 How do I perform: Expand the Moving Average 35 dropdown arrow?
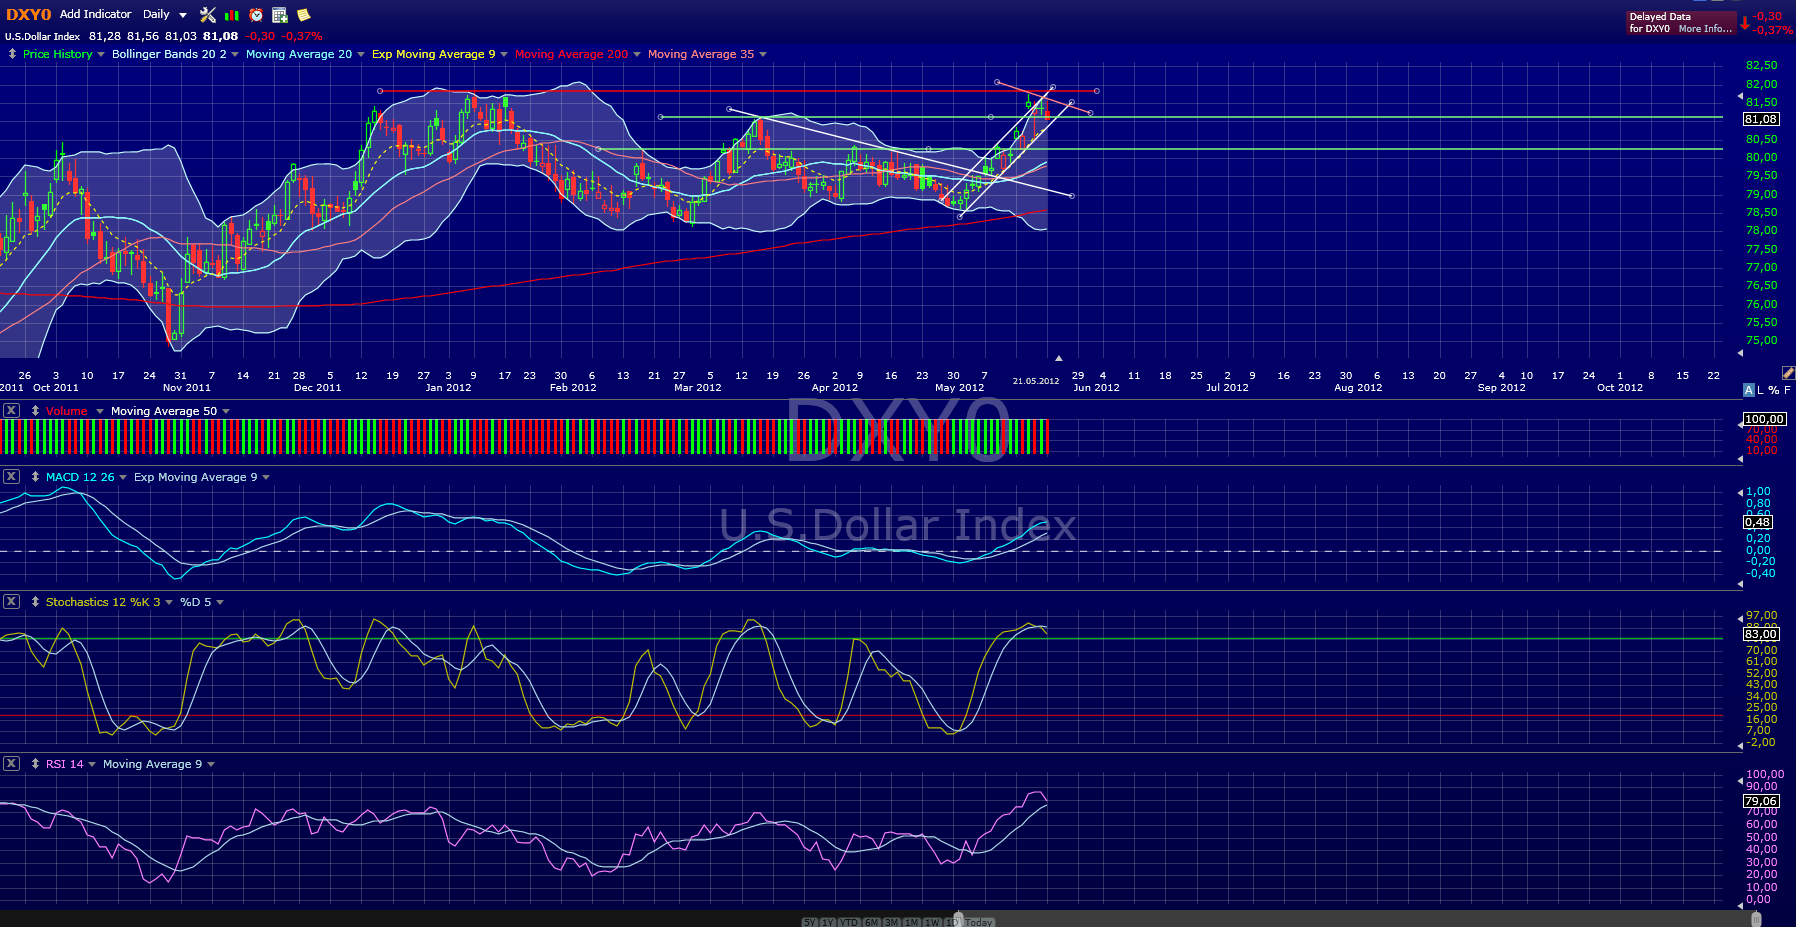pos(763,55)
